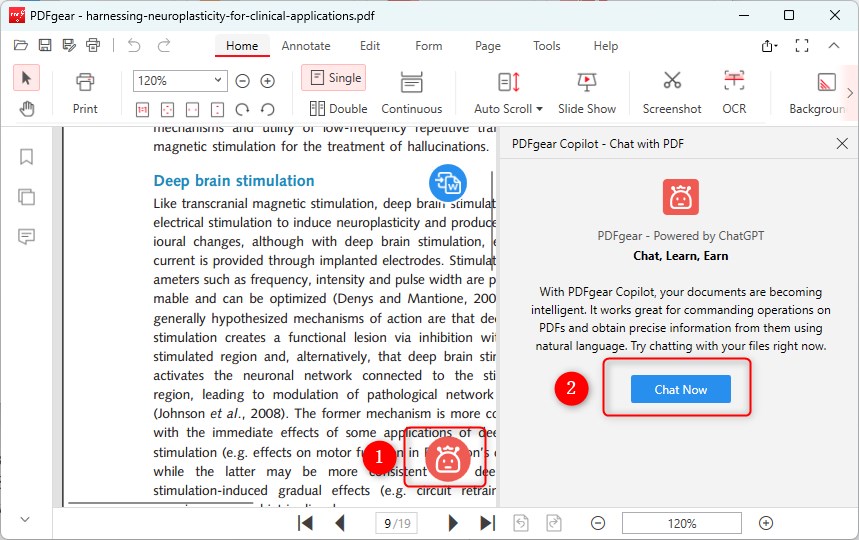Click the floating Copilot robot icon

[446, 458]
